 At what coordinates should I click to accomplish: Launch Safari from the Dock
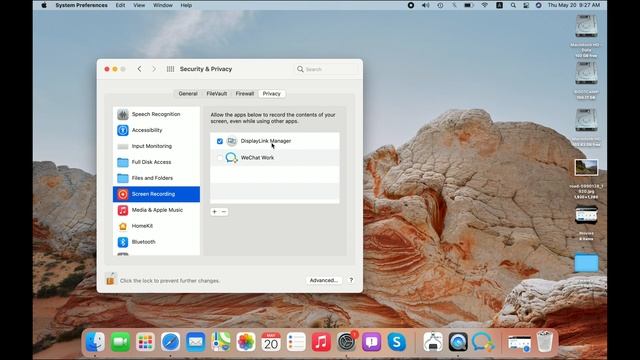(x=171, y=341)
